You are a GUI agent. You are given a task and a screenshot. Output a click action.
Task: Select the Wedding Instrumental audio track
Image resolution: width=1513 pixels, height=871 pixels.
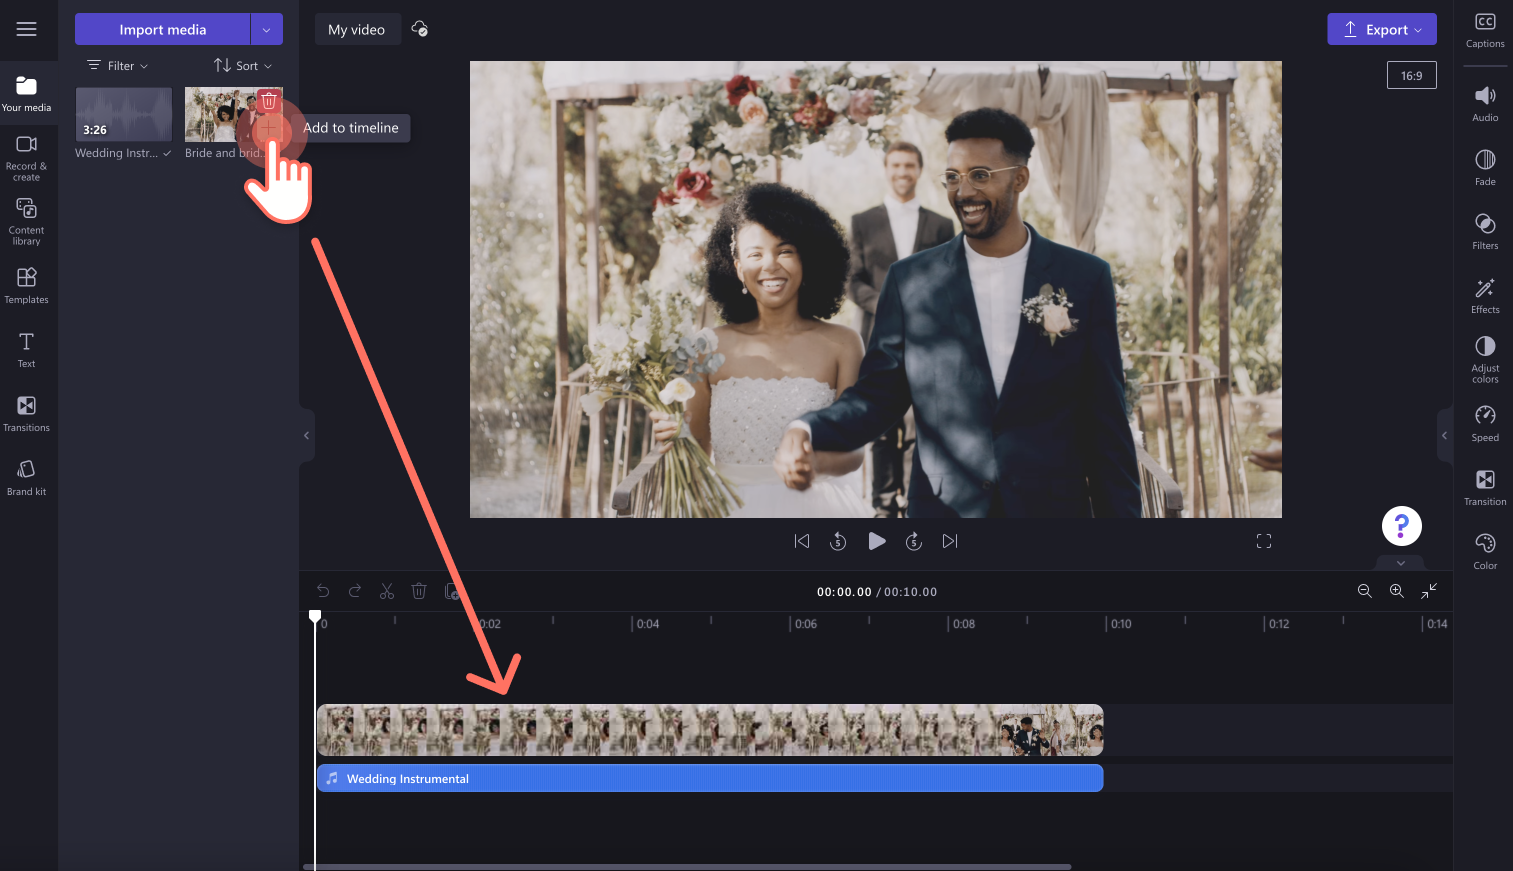pyautogui.click(x=710, y=778)
